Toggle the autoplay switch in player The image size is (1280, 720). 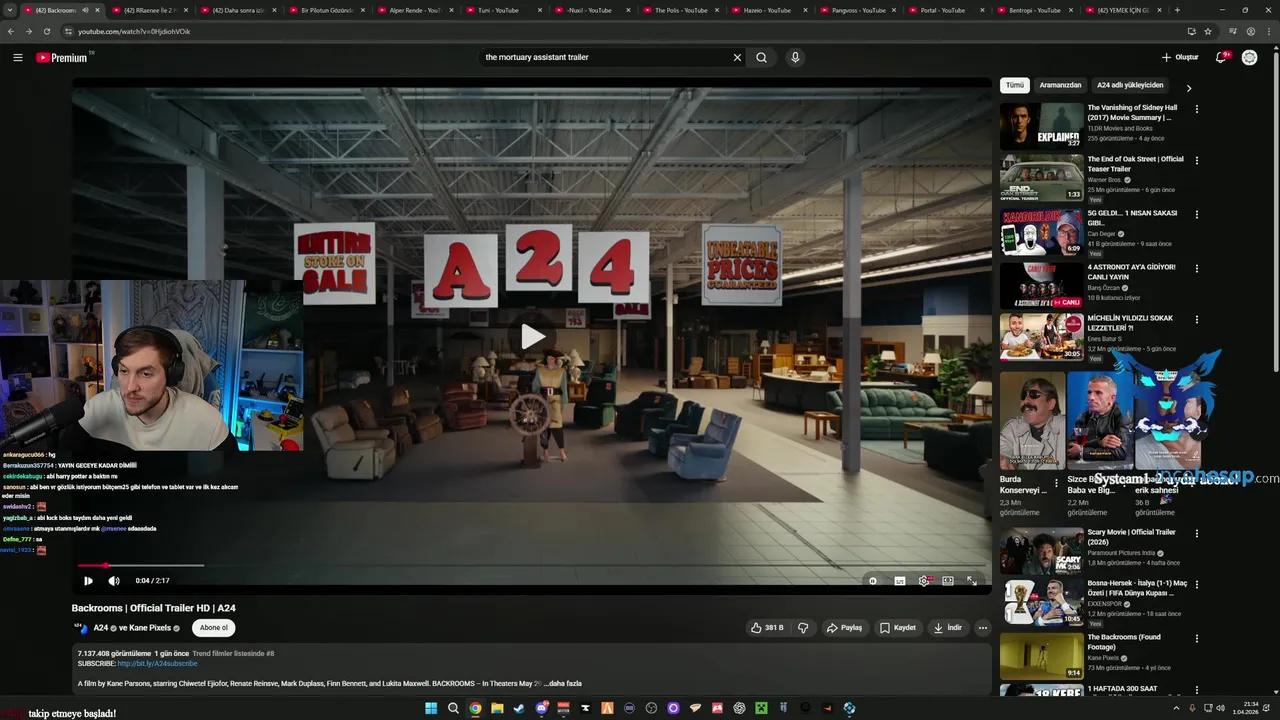(x=873, y=580)
